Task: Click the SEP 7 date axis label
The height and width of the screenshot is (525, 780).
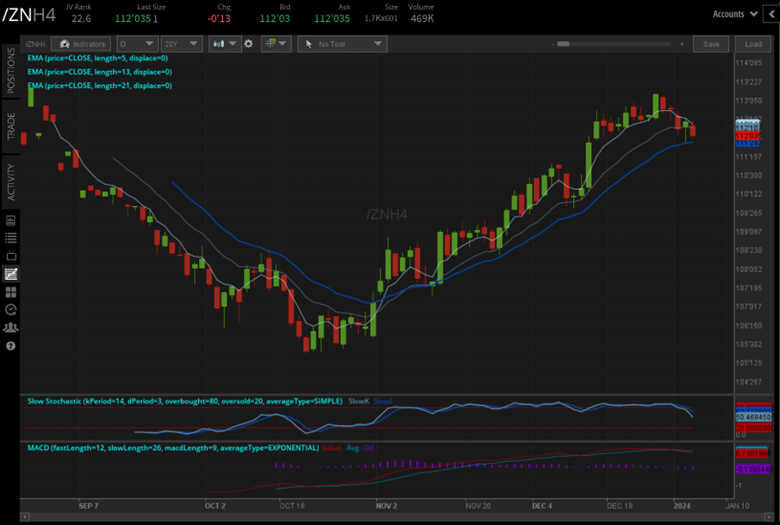Action: click(89, 506)
